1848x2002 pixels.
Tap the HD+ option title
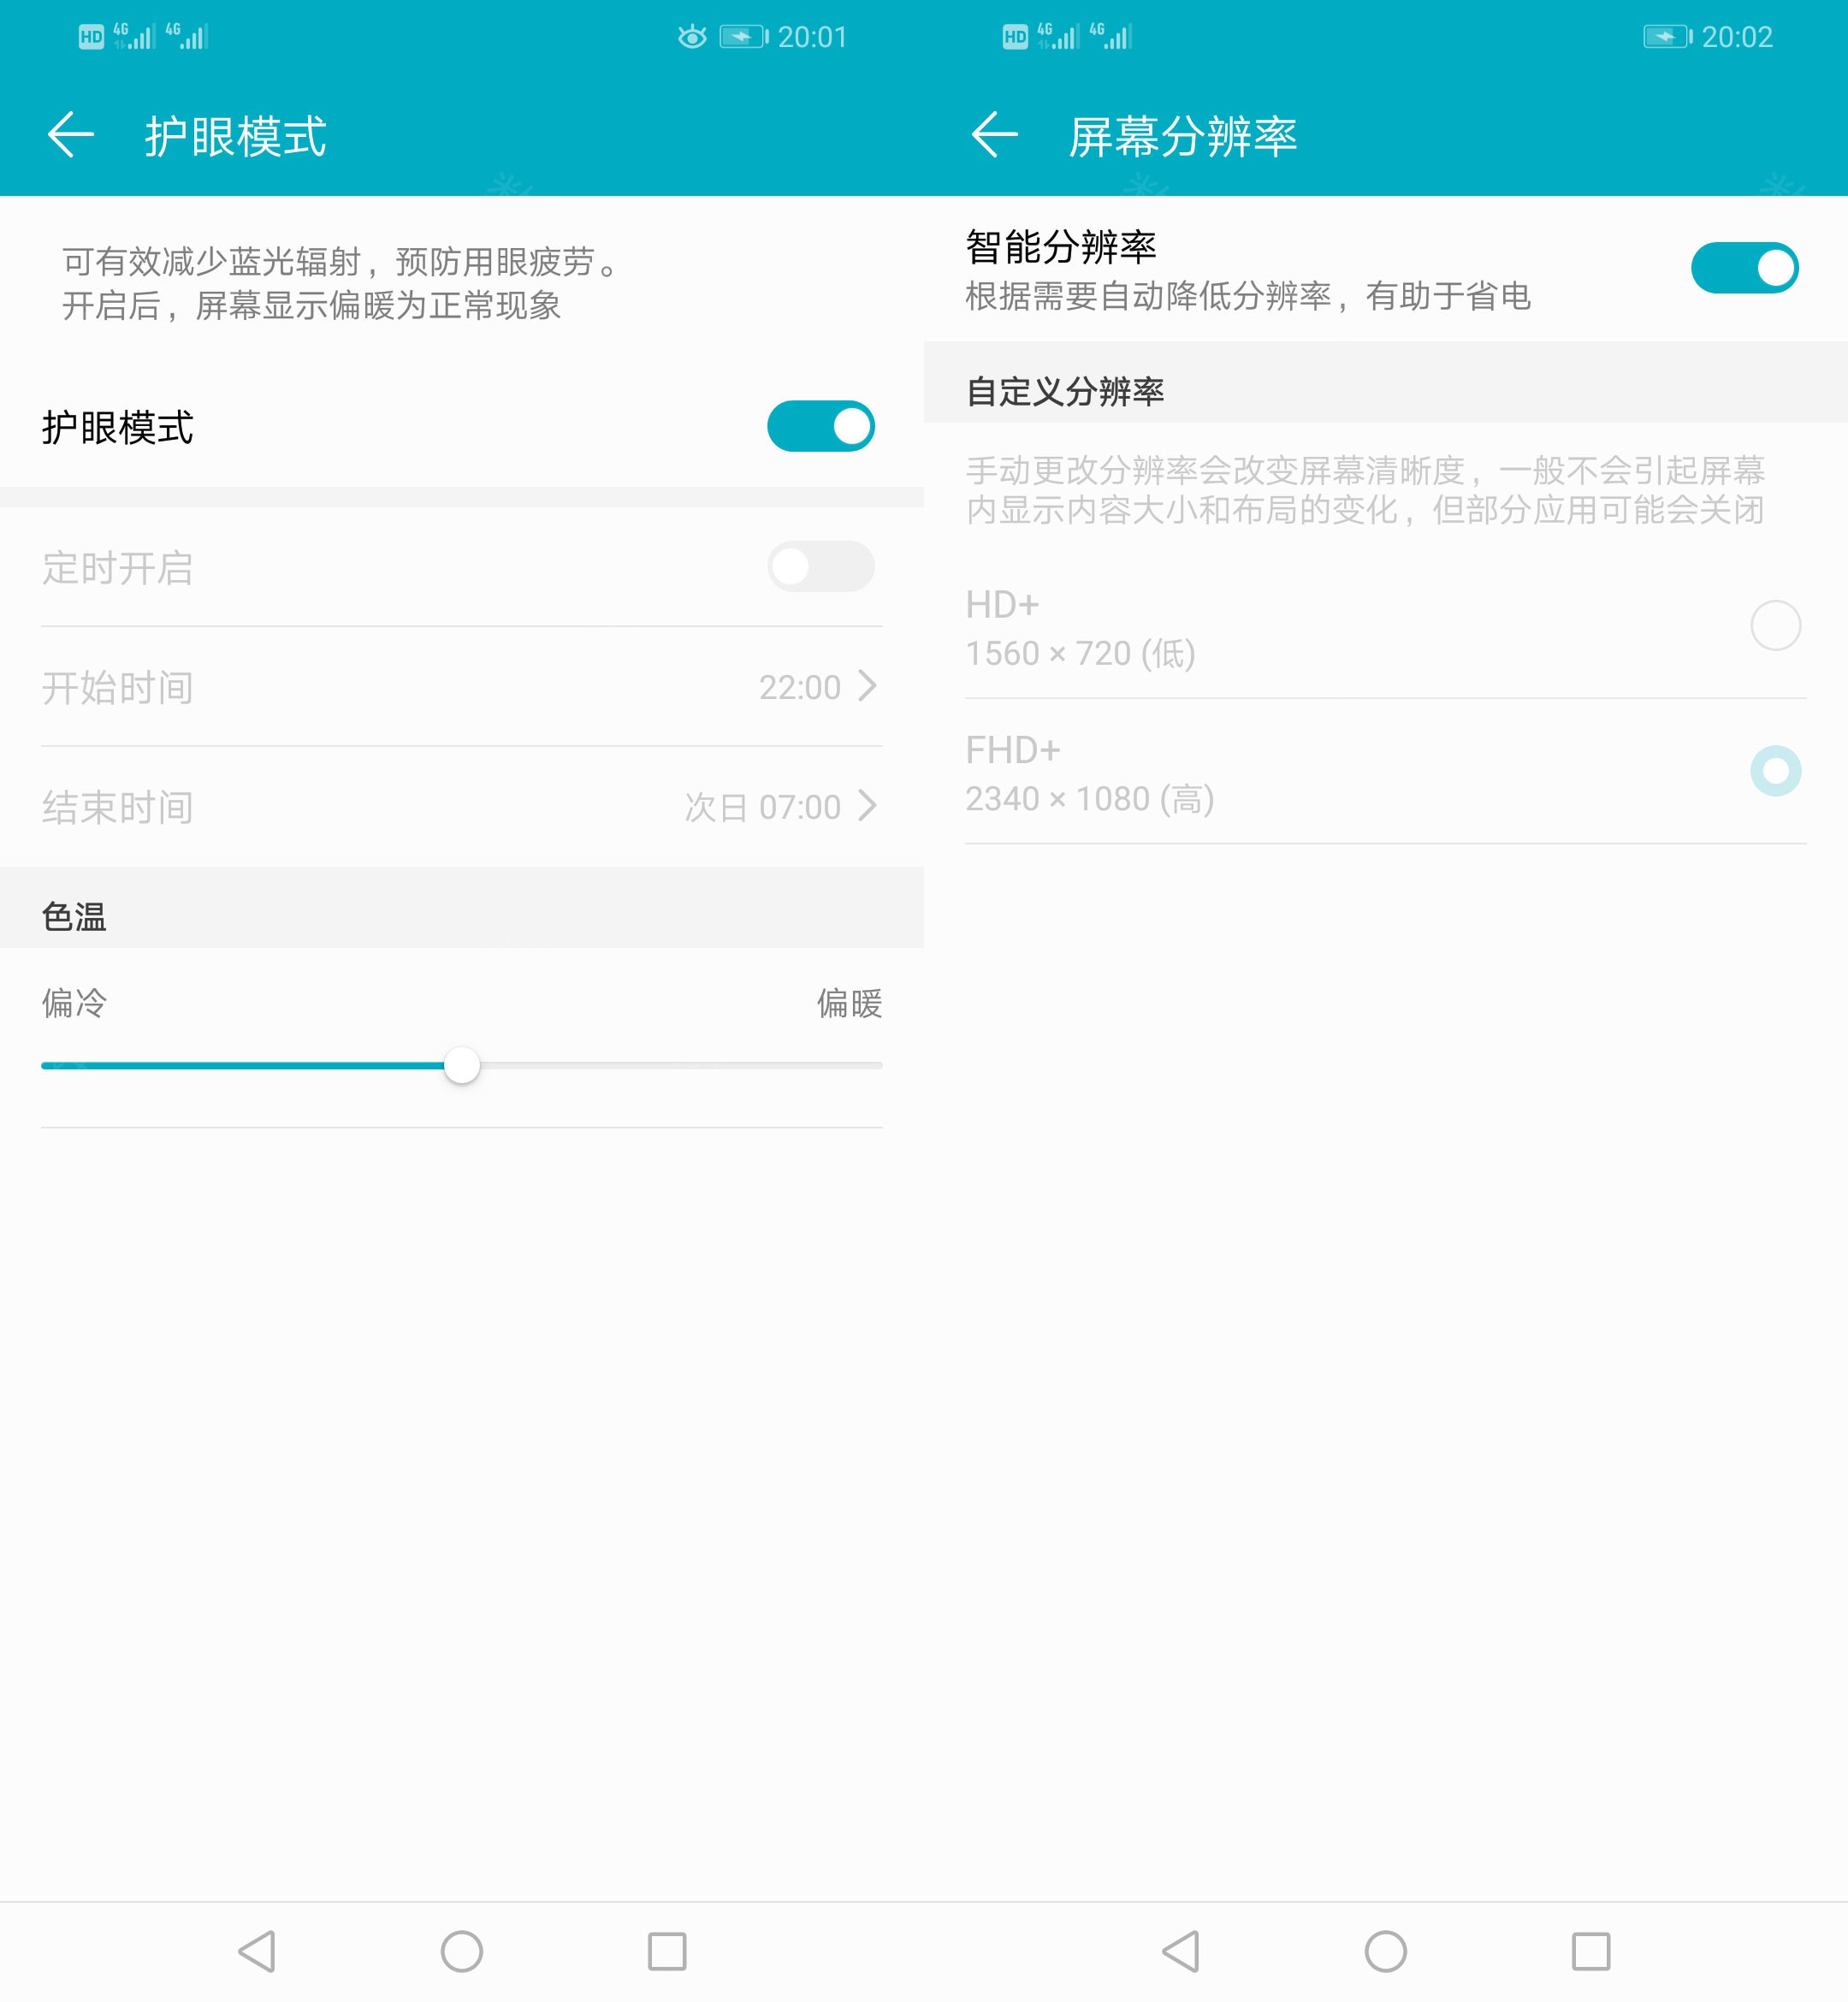(1002, 605)
